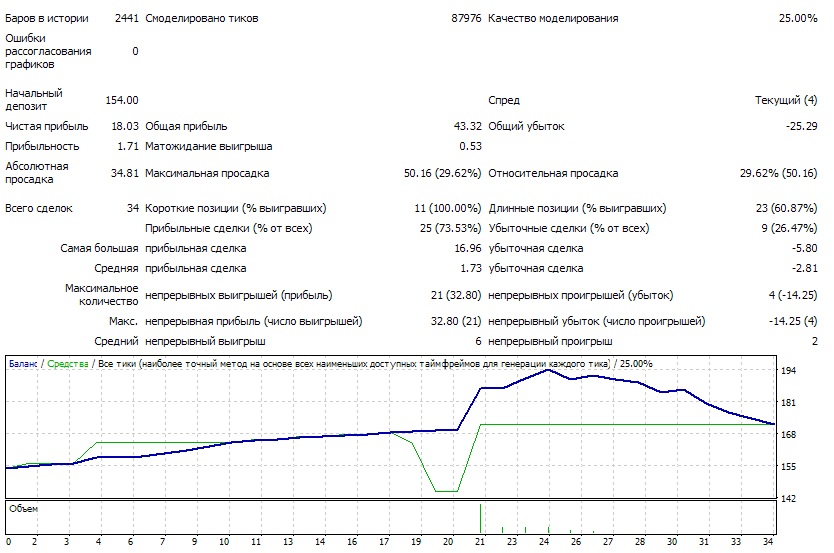834x553 pixels.
Task: Select the expected payoff value 0.53
Action: (x=470, y=146)
